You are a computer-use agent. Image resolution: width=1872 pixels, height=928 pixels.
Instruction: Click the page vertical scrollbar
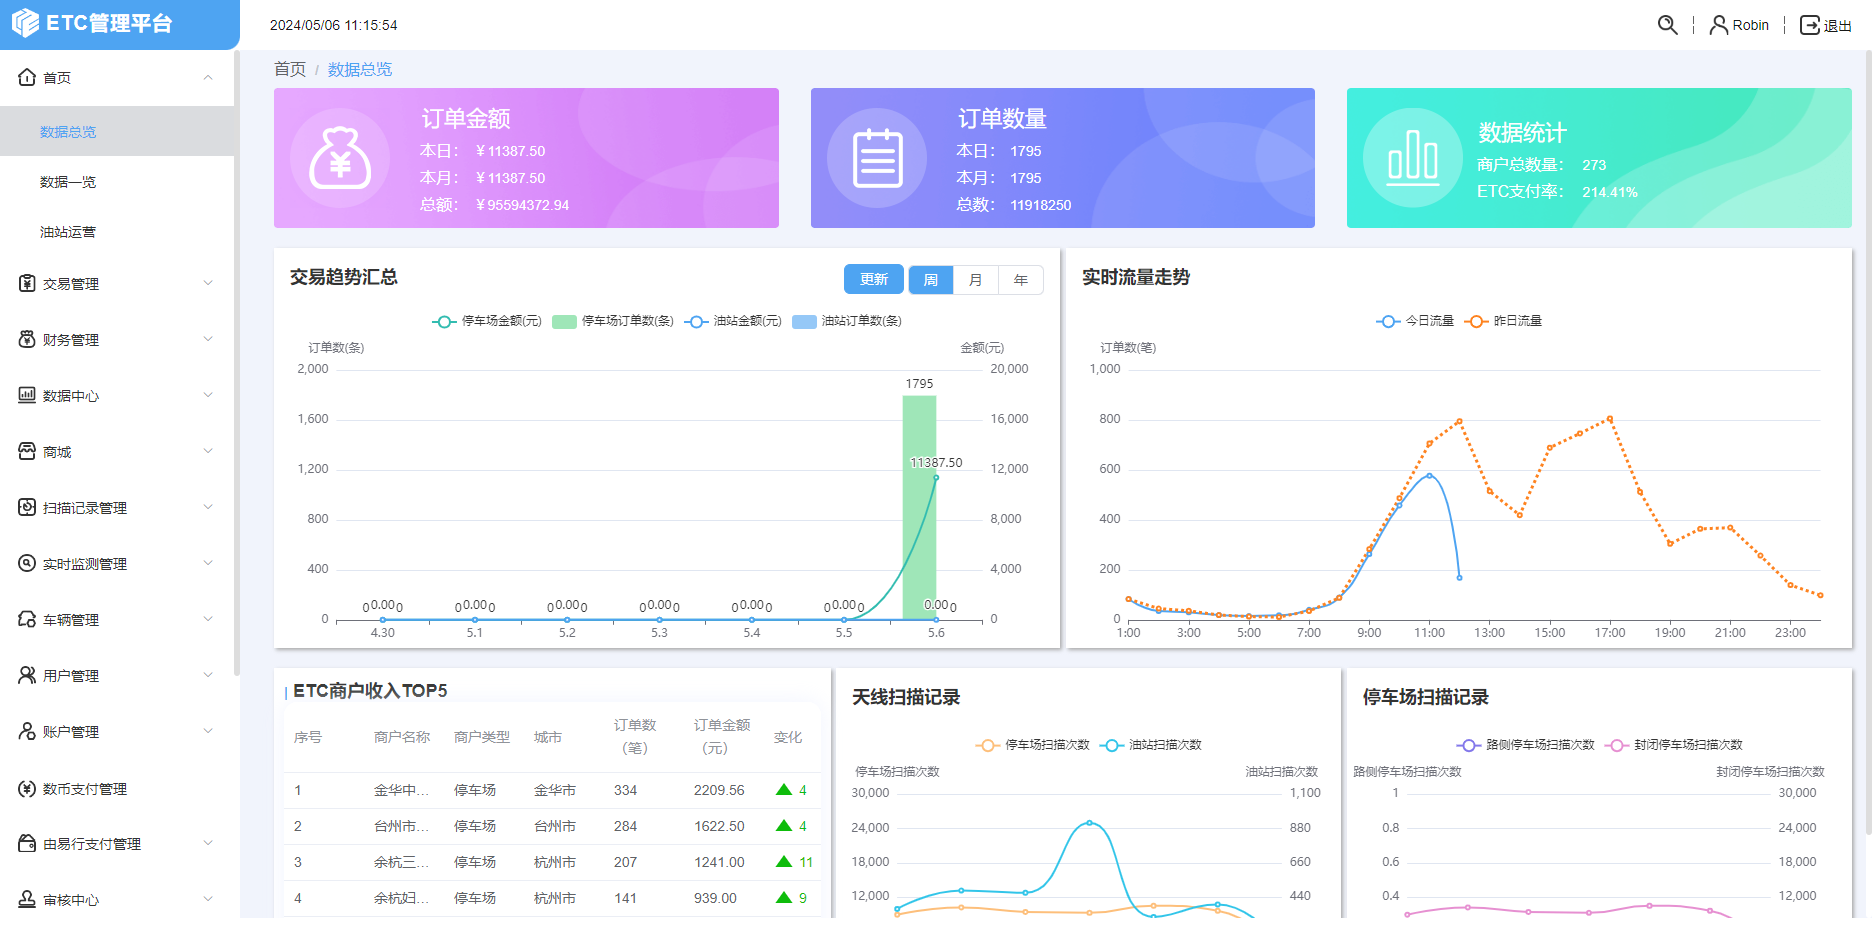pos(1868,440)
